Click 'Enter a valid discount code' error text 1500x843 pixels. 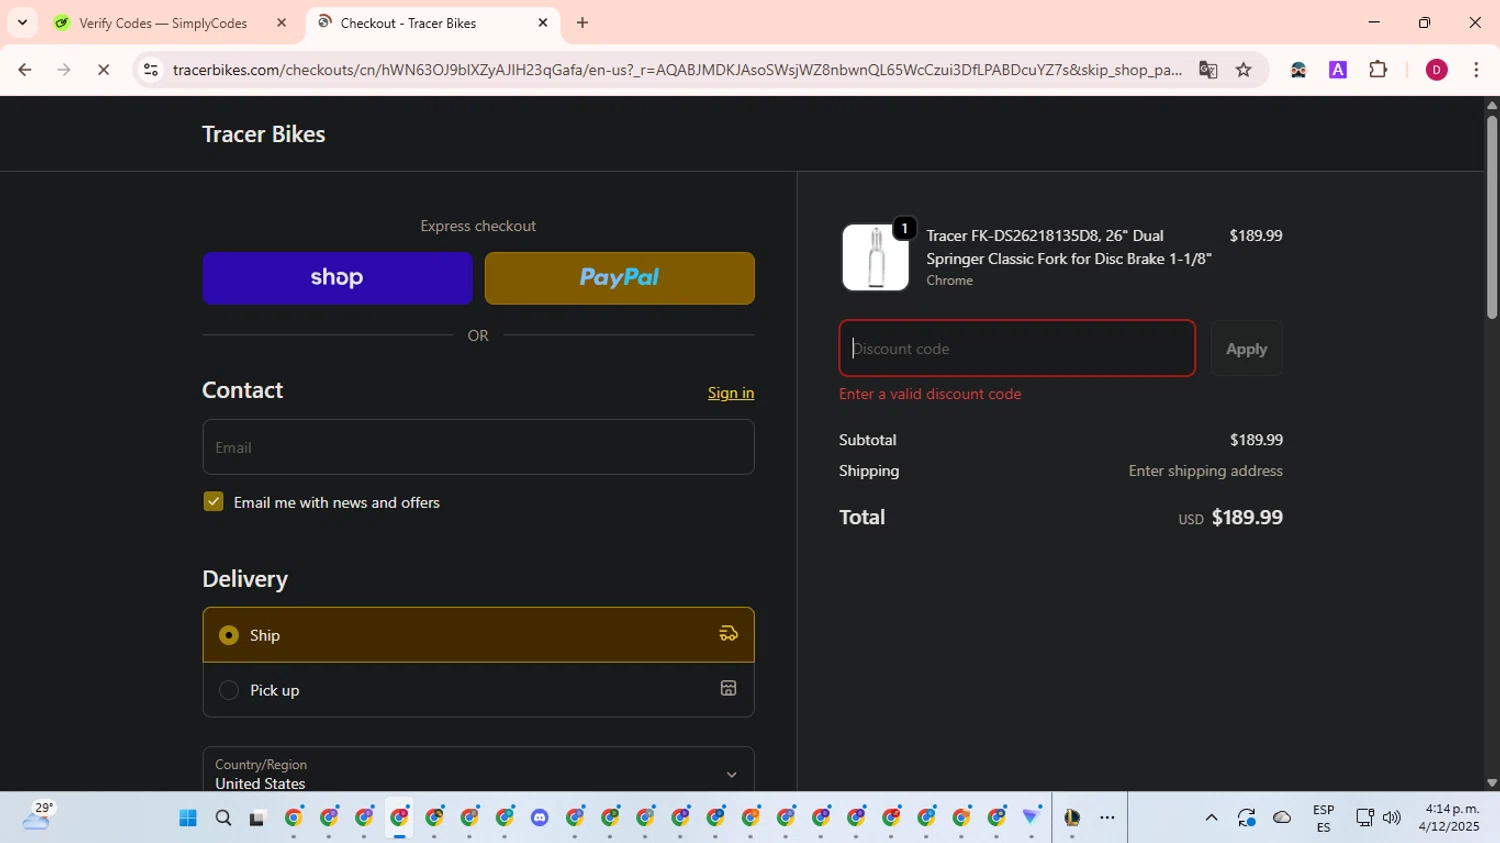(930, 394)
